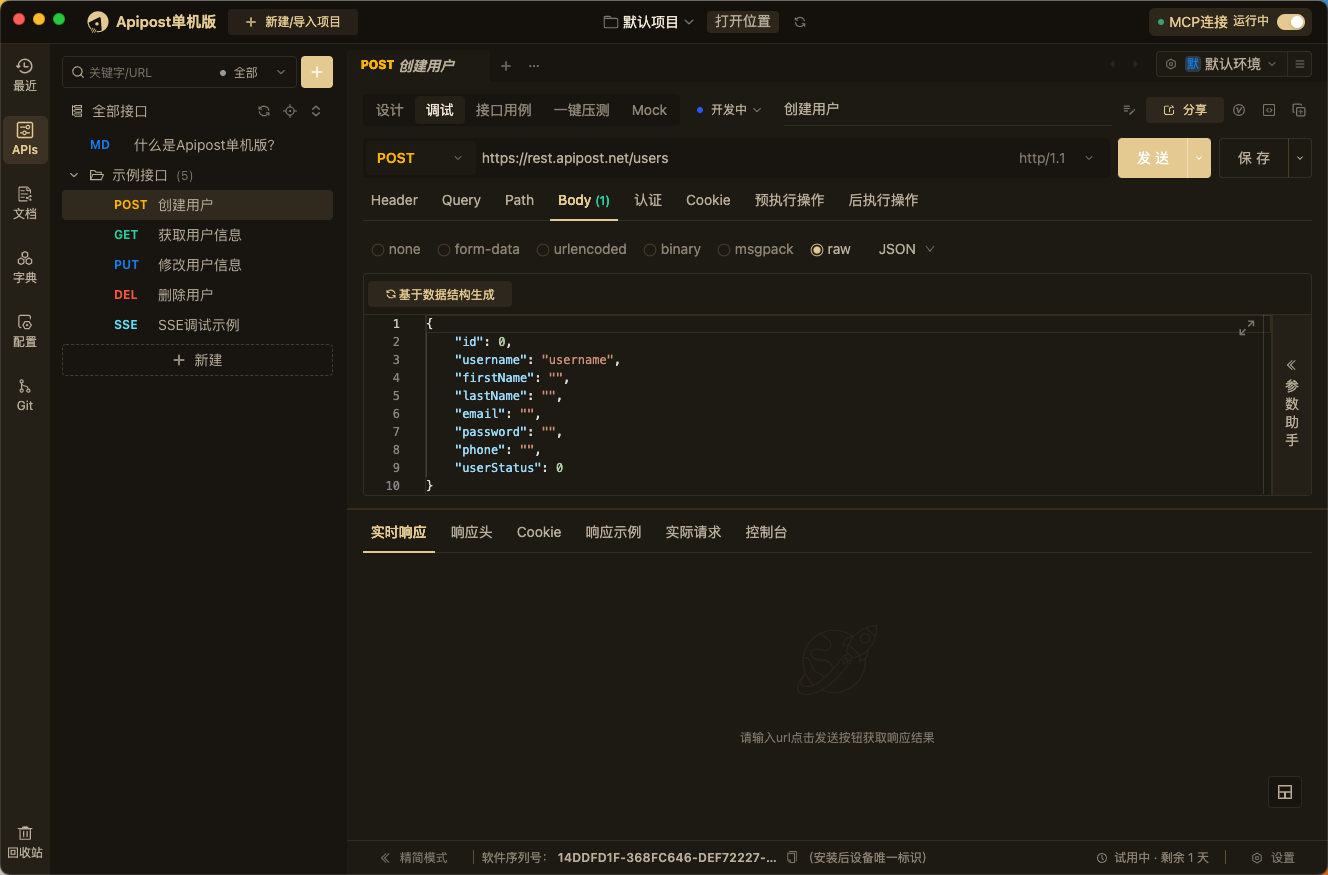
Task: Click the edit description lines-pencil icon
Action: click(1129, 110)
